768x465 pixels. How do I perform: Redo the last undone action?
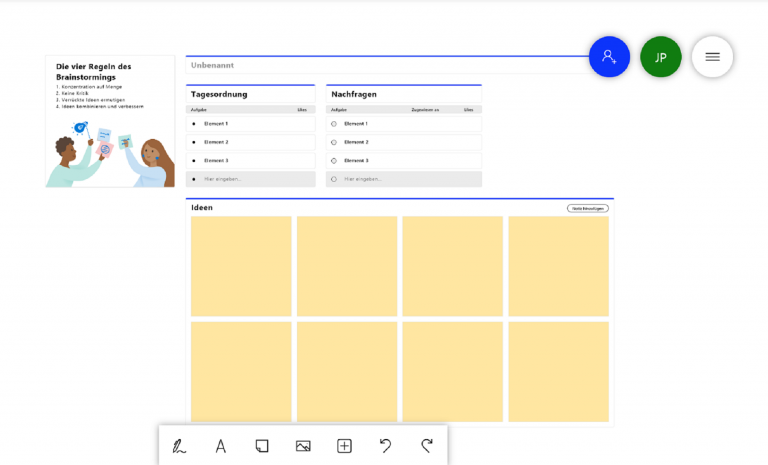click(x=427, y=445)
